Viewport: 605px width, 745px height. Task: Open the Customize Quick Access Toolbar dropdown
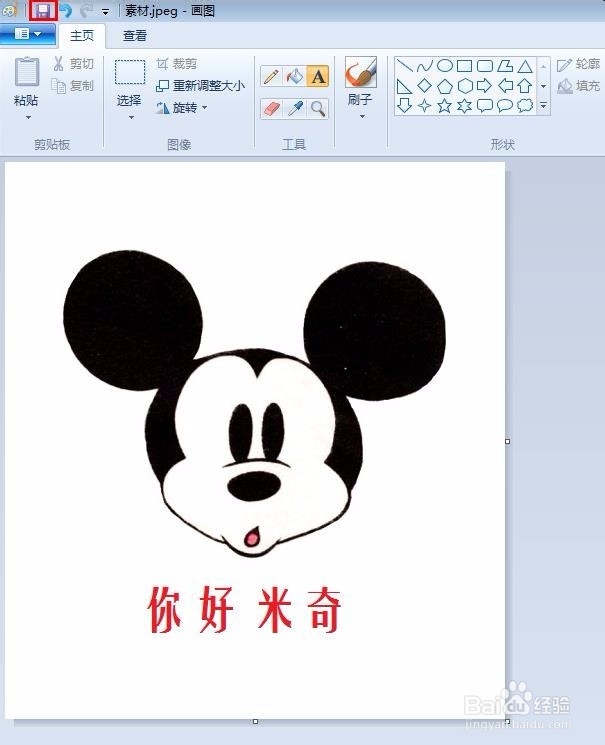click(x=106, y=12)
